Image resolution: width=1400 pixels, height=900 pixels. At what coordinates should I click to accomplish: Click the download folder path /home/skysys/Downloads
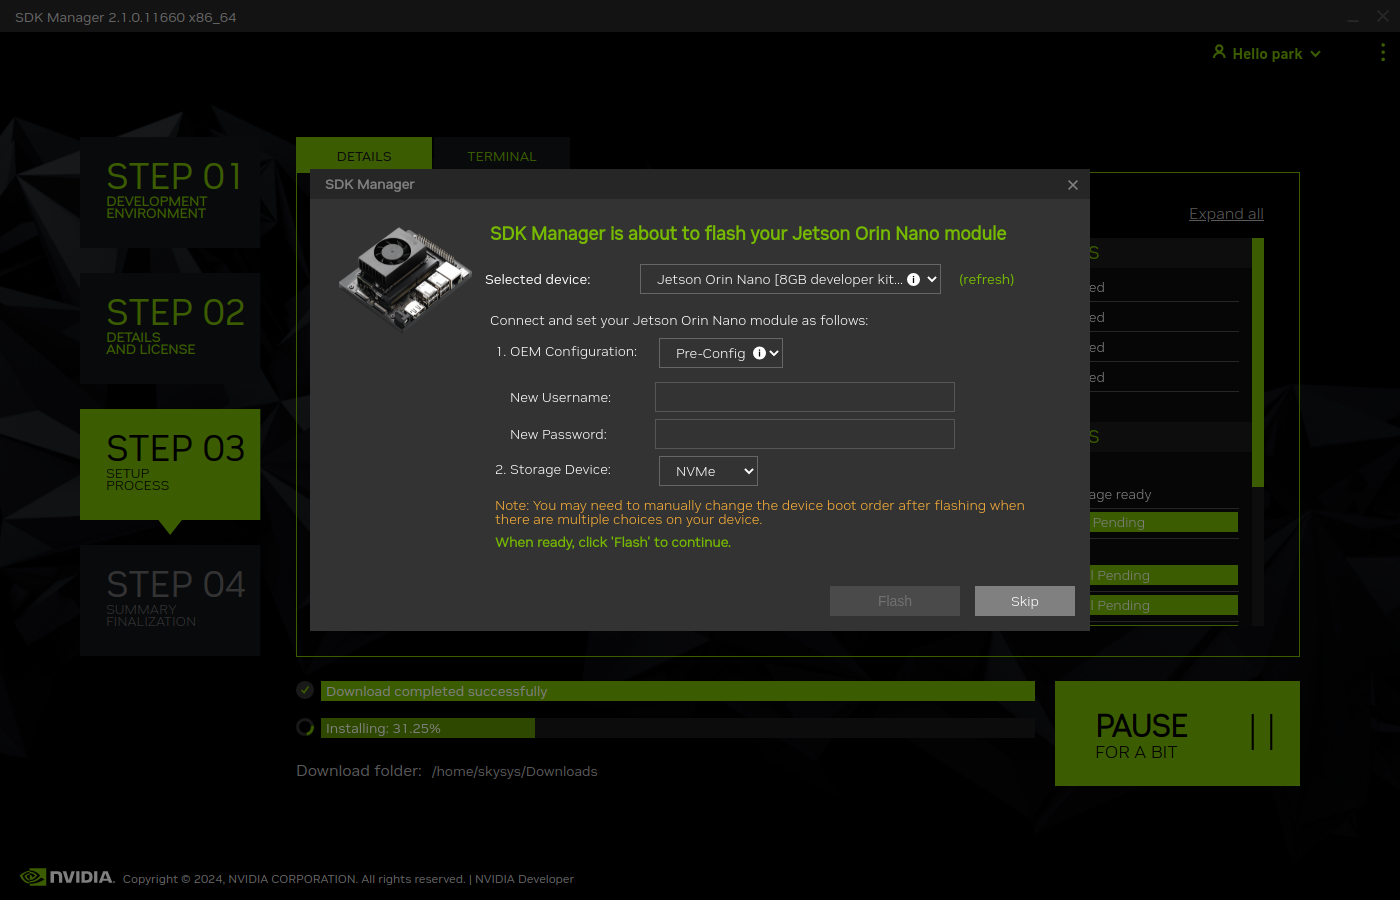515,771
